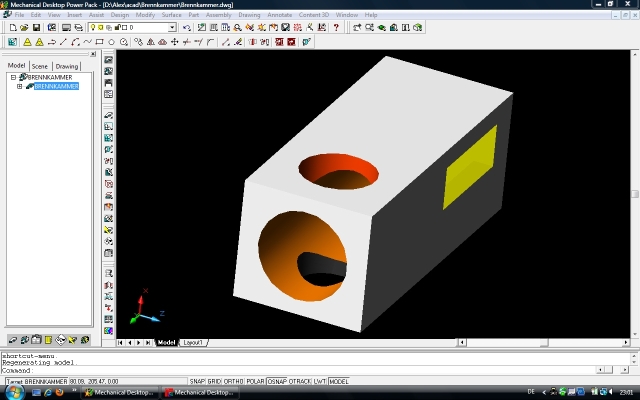
Task: Expand the child BRENNKAMMER tree node
Action: click(x=20, y=87)
